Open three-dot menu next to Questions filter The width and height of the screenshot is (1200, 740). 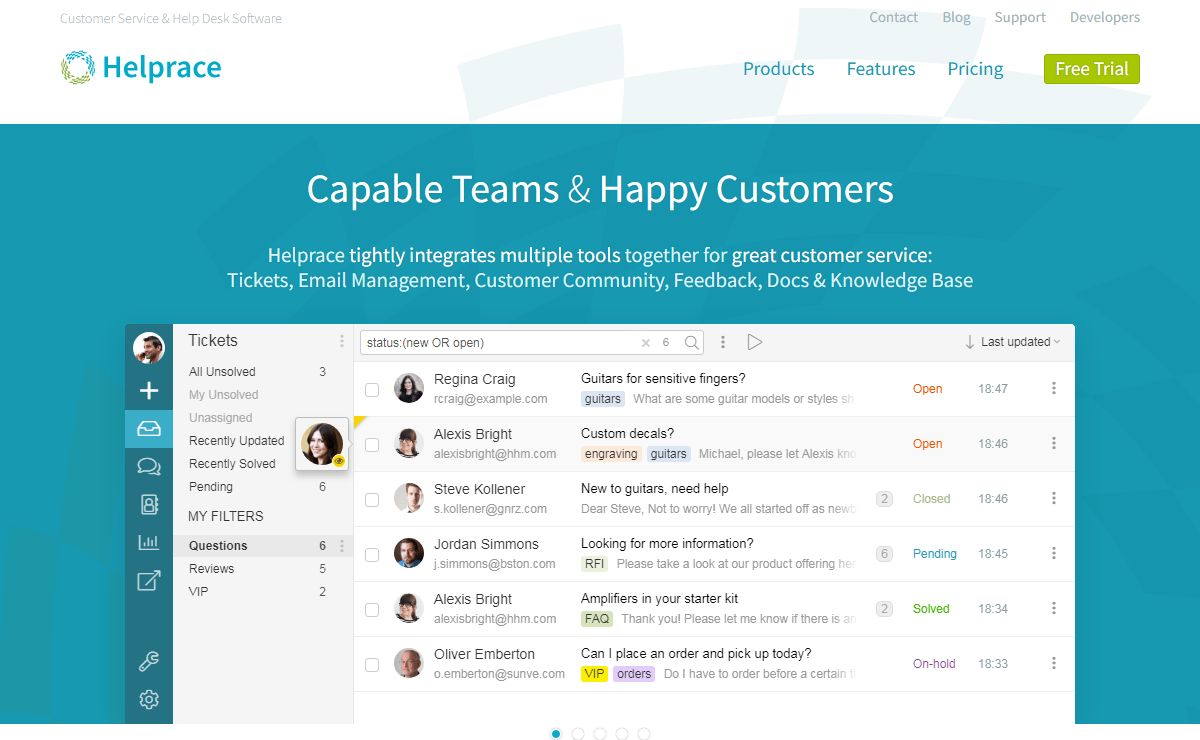pyautogui.click(x=342, y=546)
